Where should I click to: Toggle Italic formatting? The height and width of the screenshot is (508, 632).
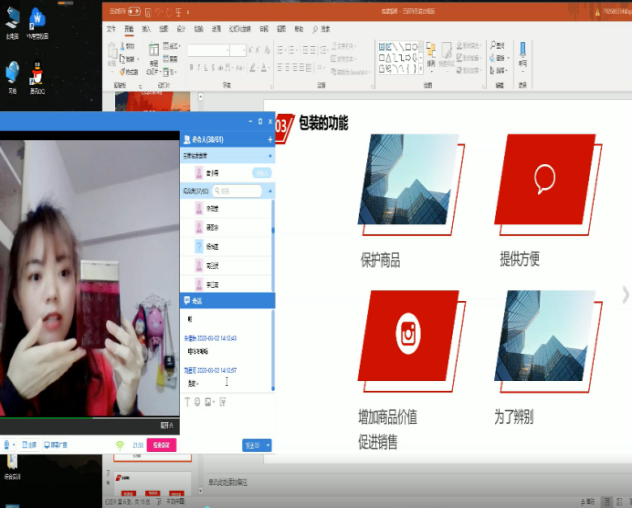coord(199,67)
